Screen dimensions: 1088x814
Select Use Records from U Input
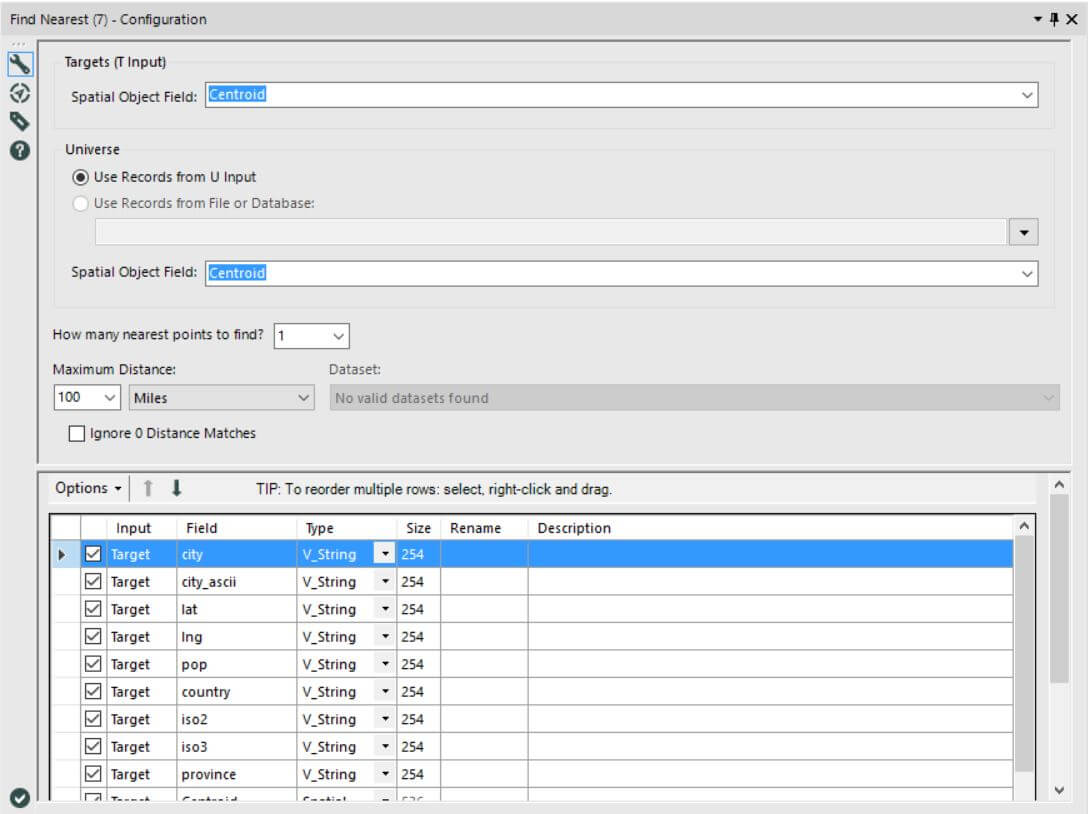81,177
